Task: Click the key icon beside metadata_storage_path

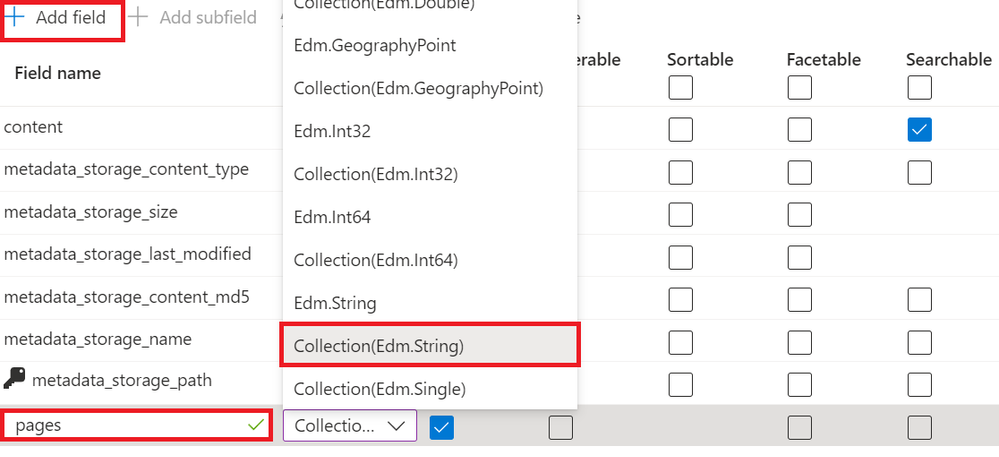Action: click(14, 379)
